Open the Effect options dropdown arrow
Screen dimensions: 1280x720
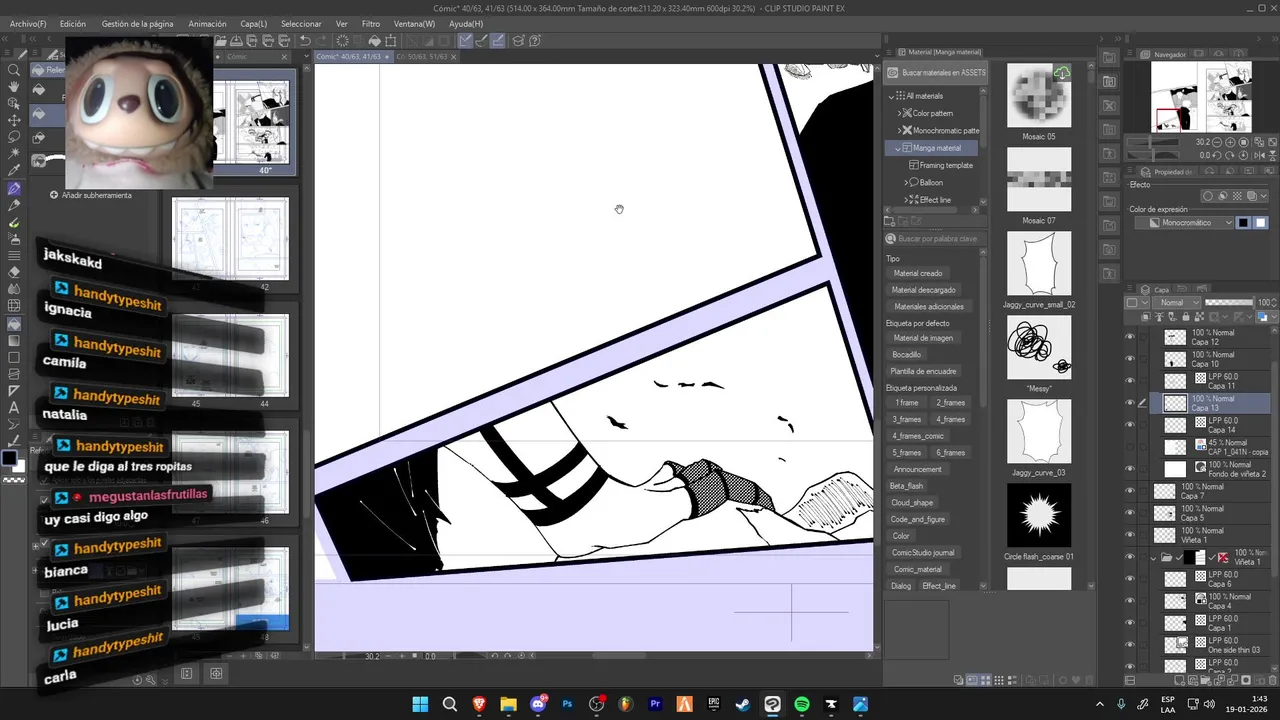[1263, 196]
